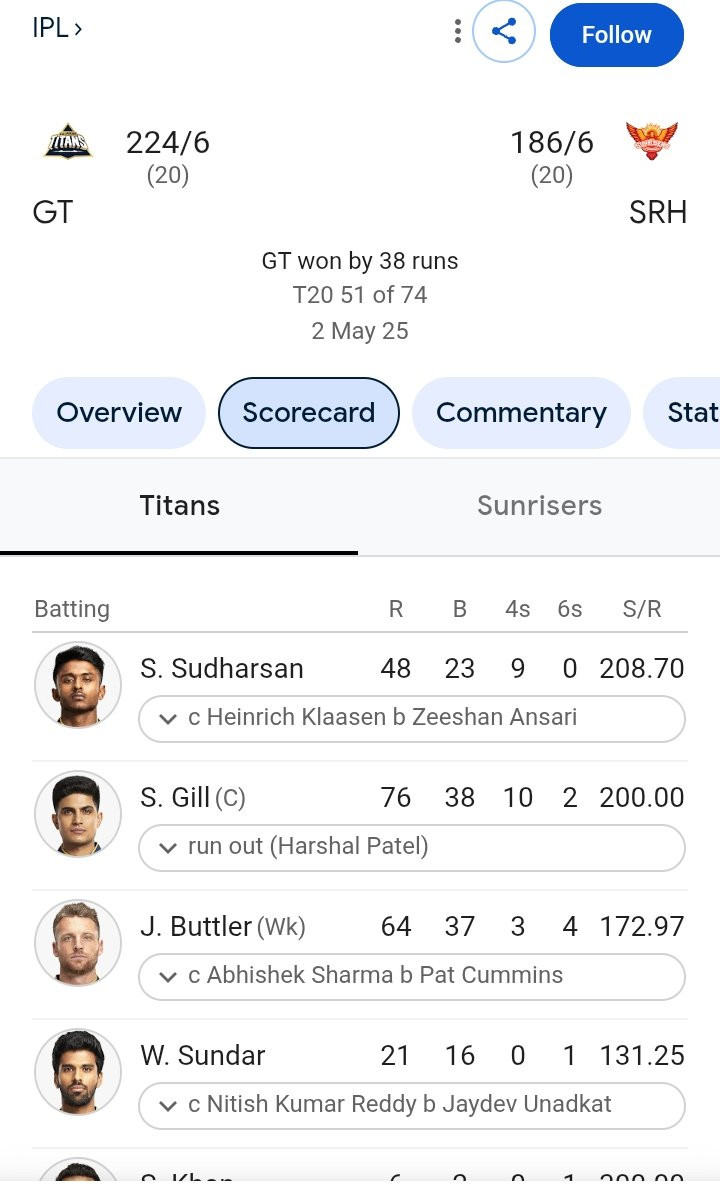Tap the Gujarat Titans team logo
The width and height of the screenshot is (720, 1185).
[x=68, y=144]
